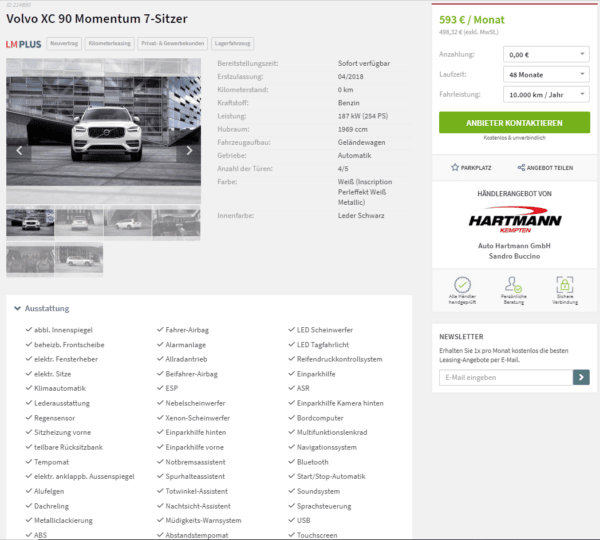Click the 'Geländewagen' value
Image resolution: width=600 pixels, height=540 pixels.
pyautogui.click(x=361, y=142)
